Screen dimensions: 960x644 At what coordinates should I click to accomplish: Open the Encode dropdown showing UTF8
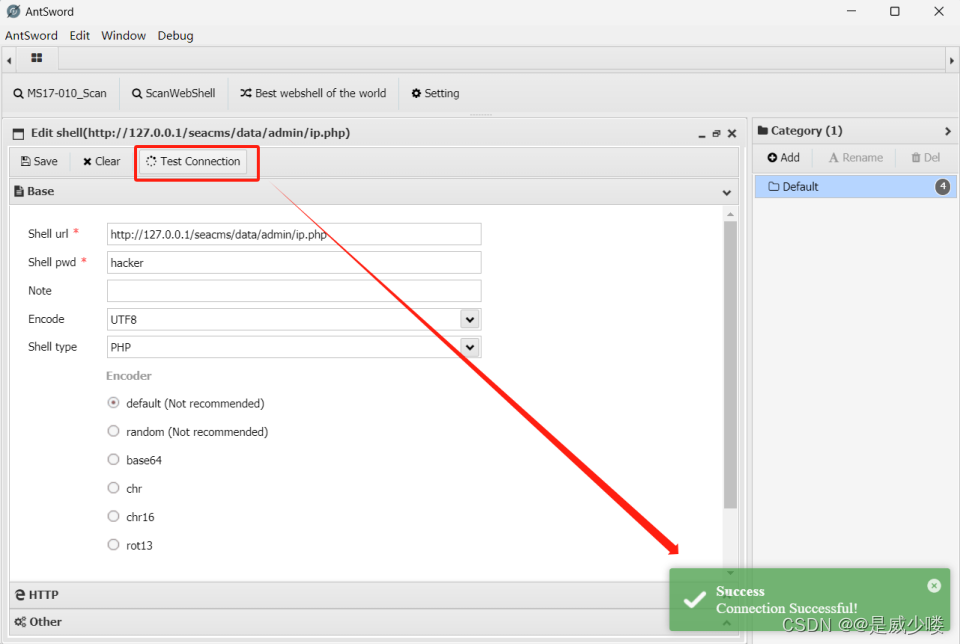tap(469, 318)
